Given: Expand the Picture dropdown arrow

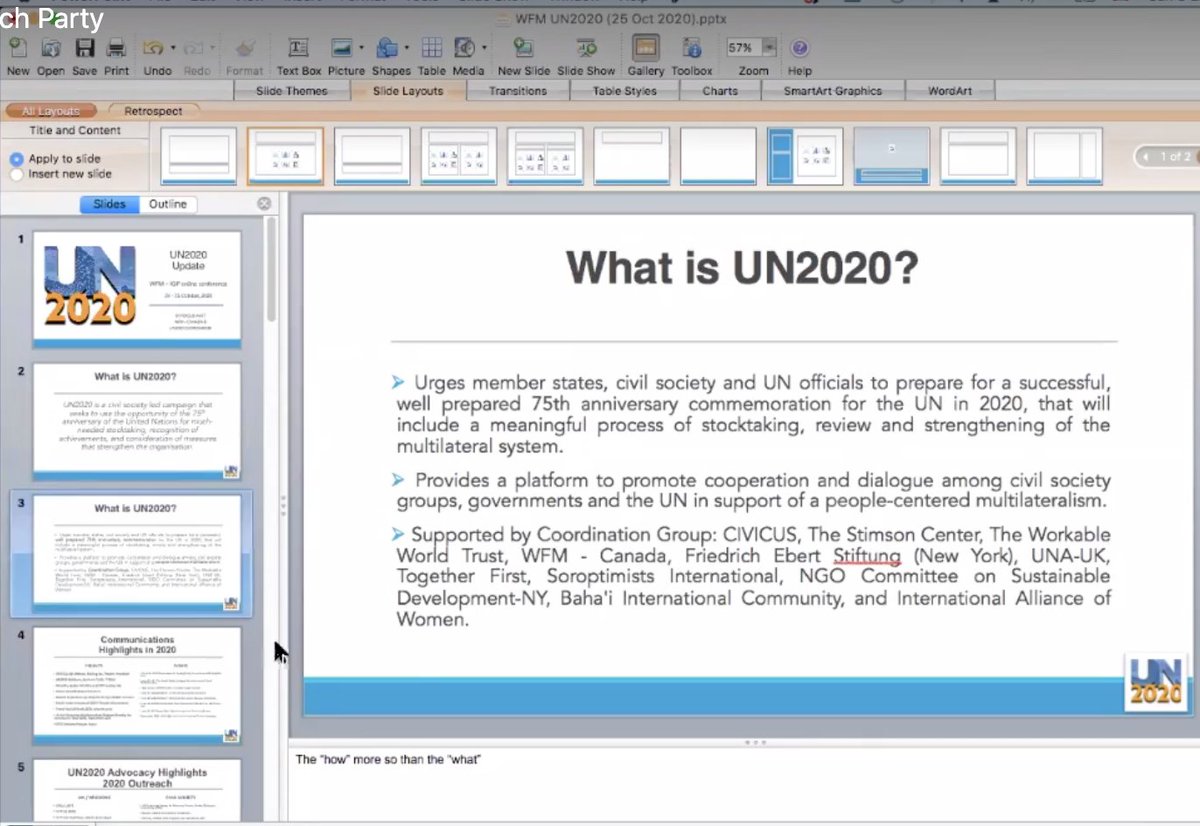Looking at the screenshot, I should coord(362,48).
